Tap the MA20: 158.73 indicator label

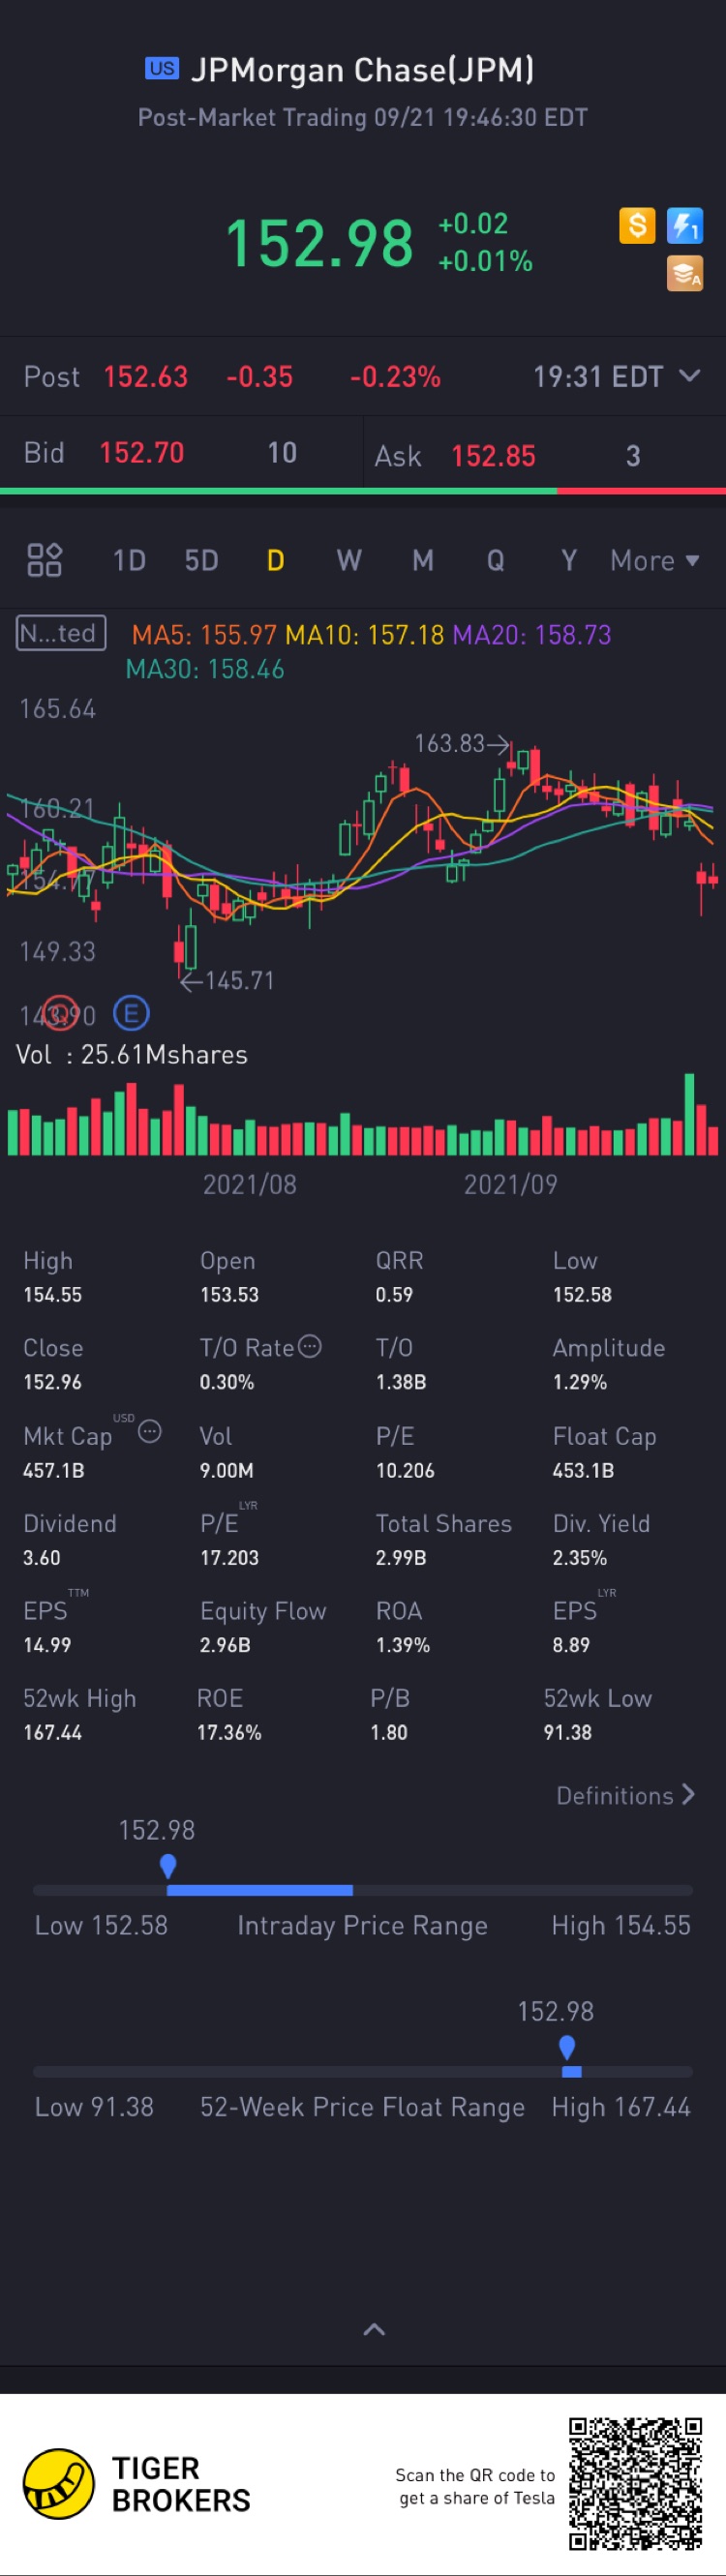(x=532, y=635)
